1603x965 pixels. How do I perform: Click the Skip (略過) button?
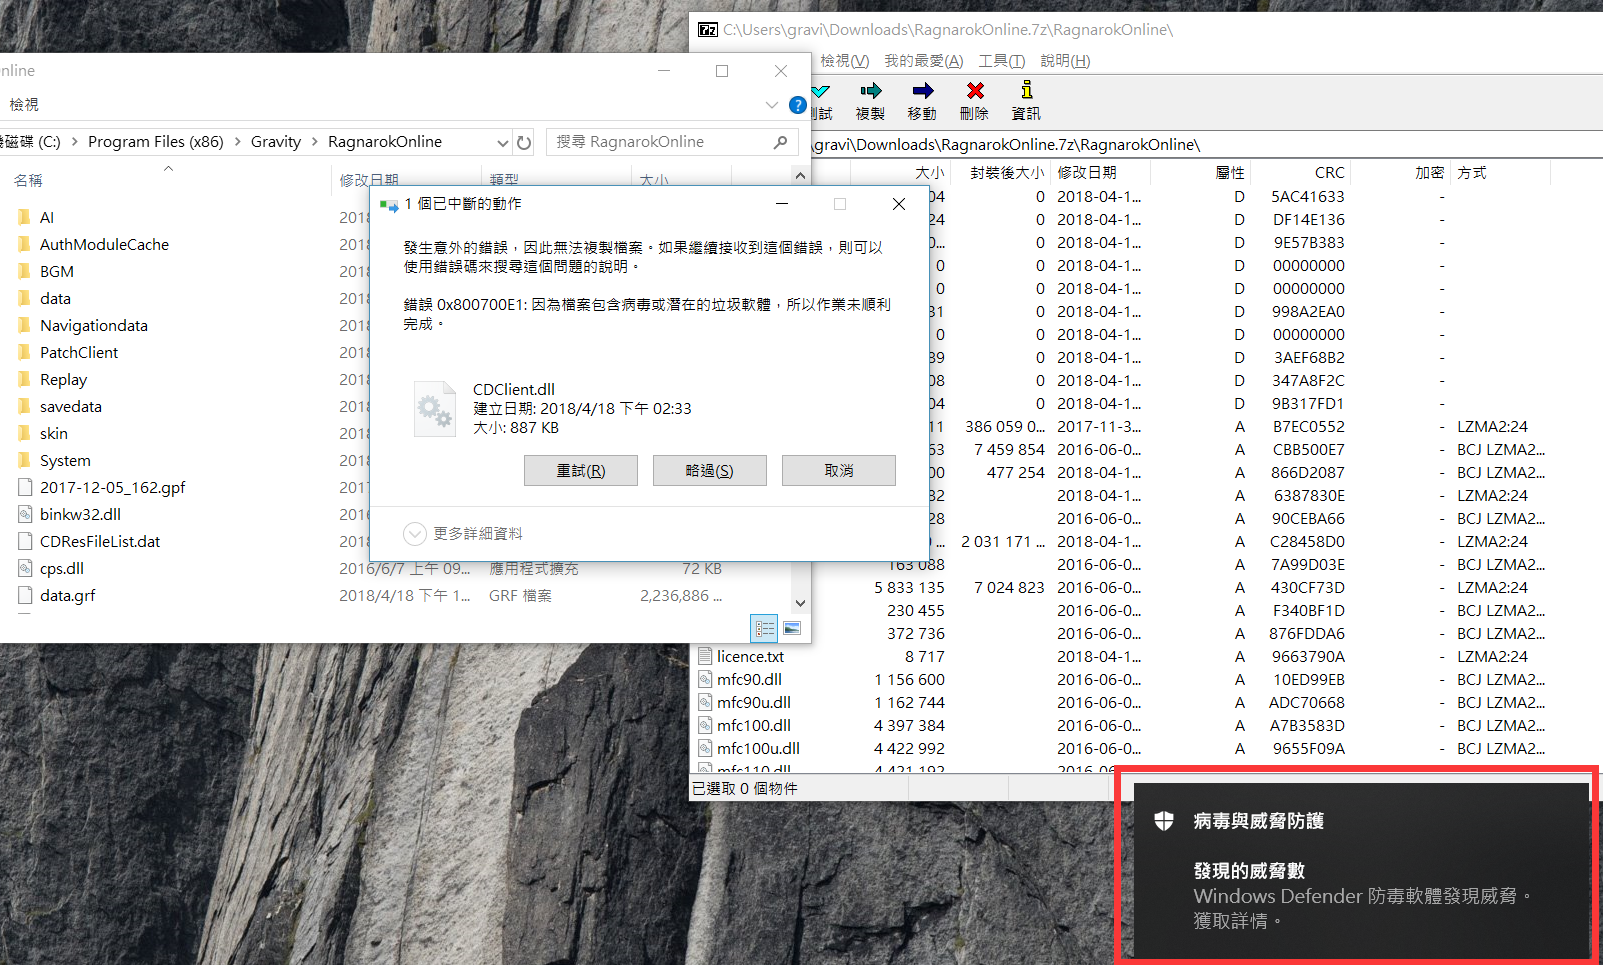coord(710,471)
